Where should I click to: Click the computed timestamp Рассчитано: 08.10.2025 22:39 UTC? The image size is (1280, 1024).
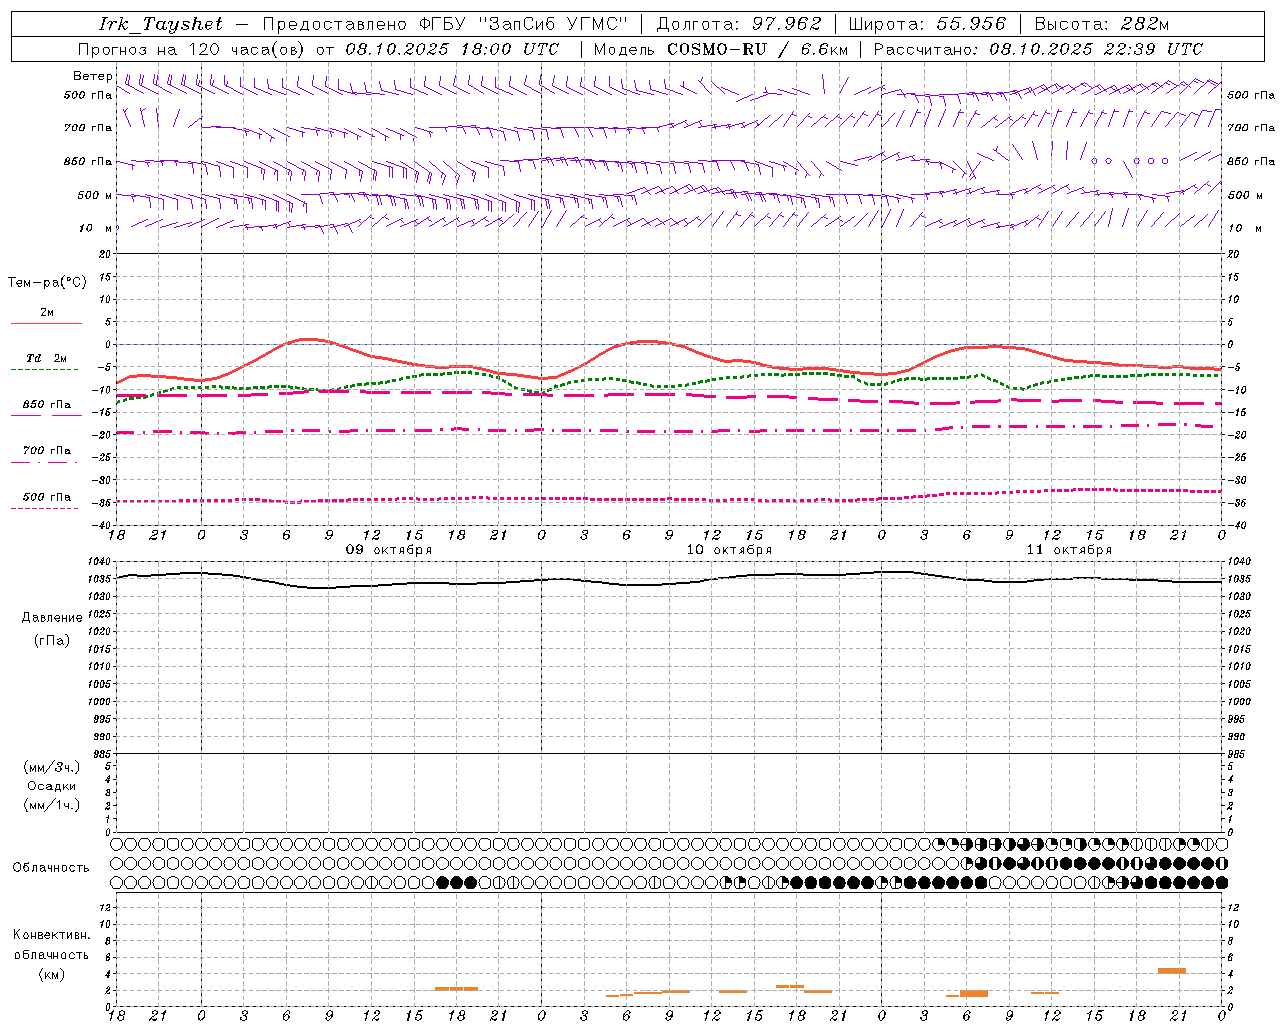click(x=1038, y=49)
